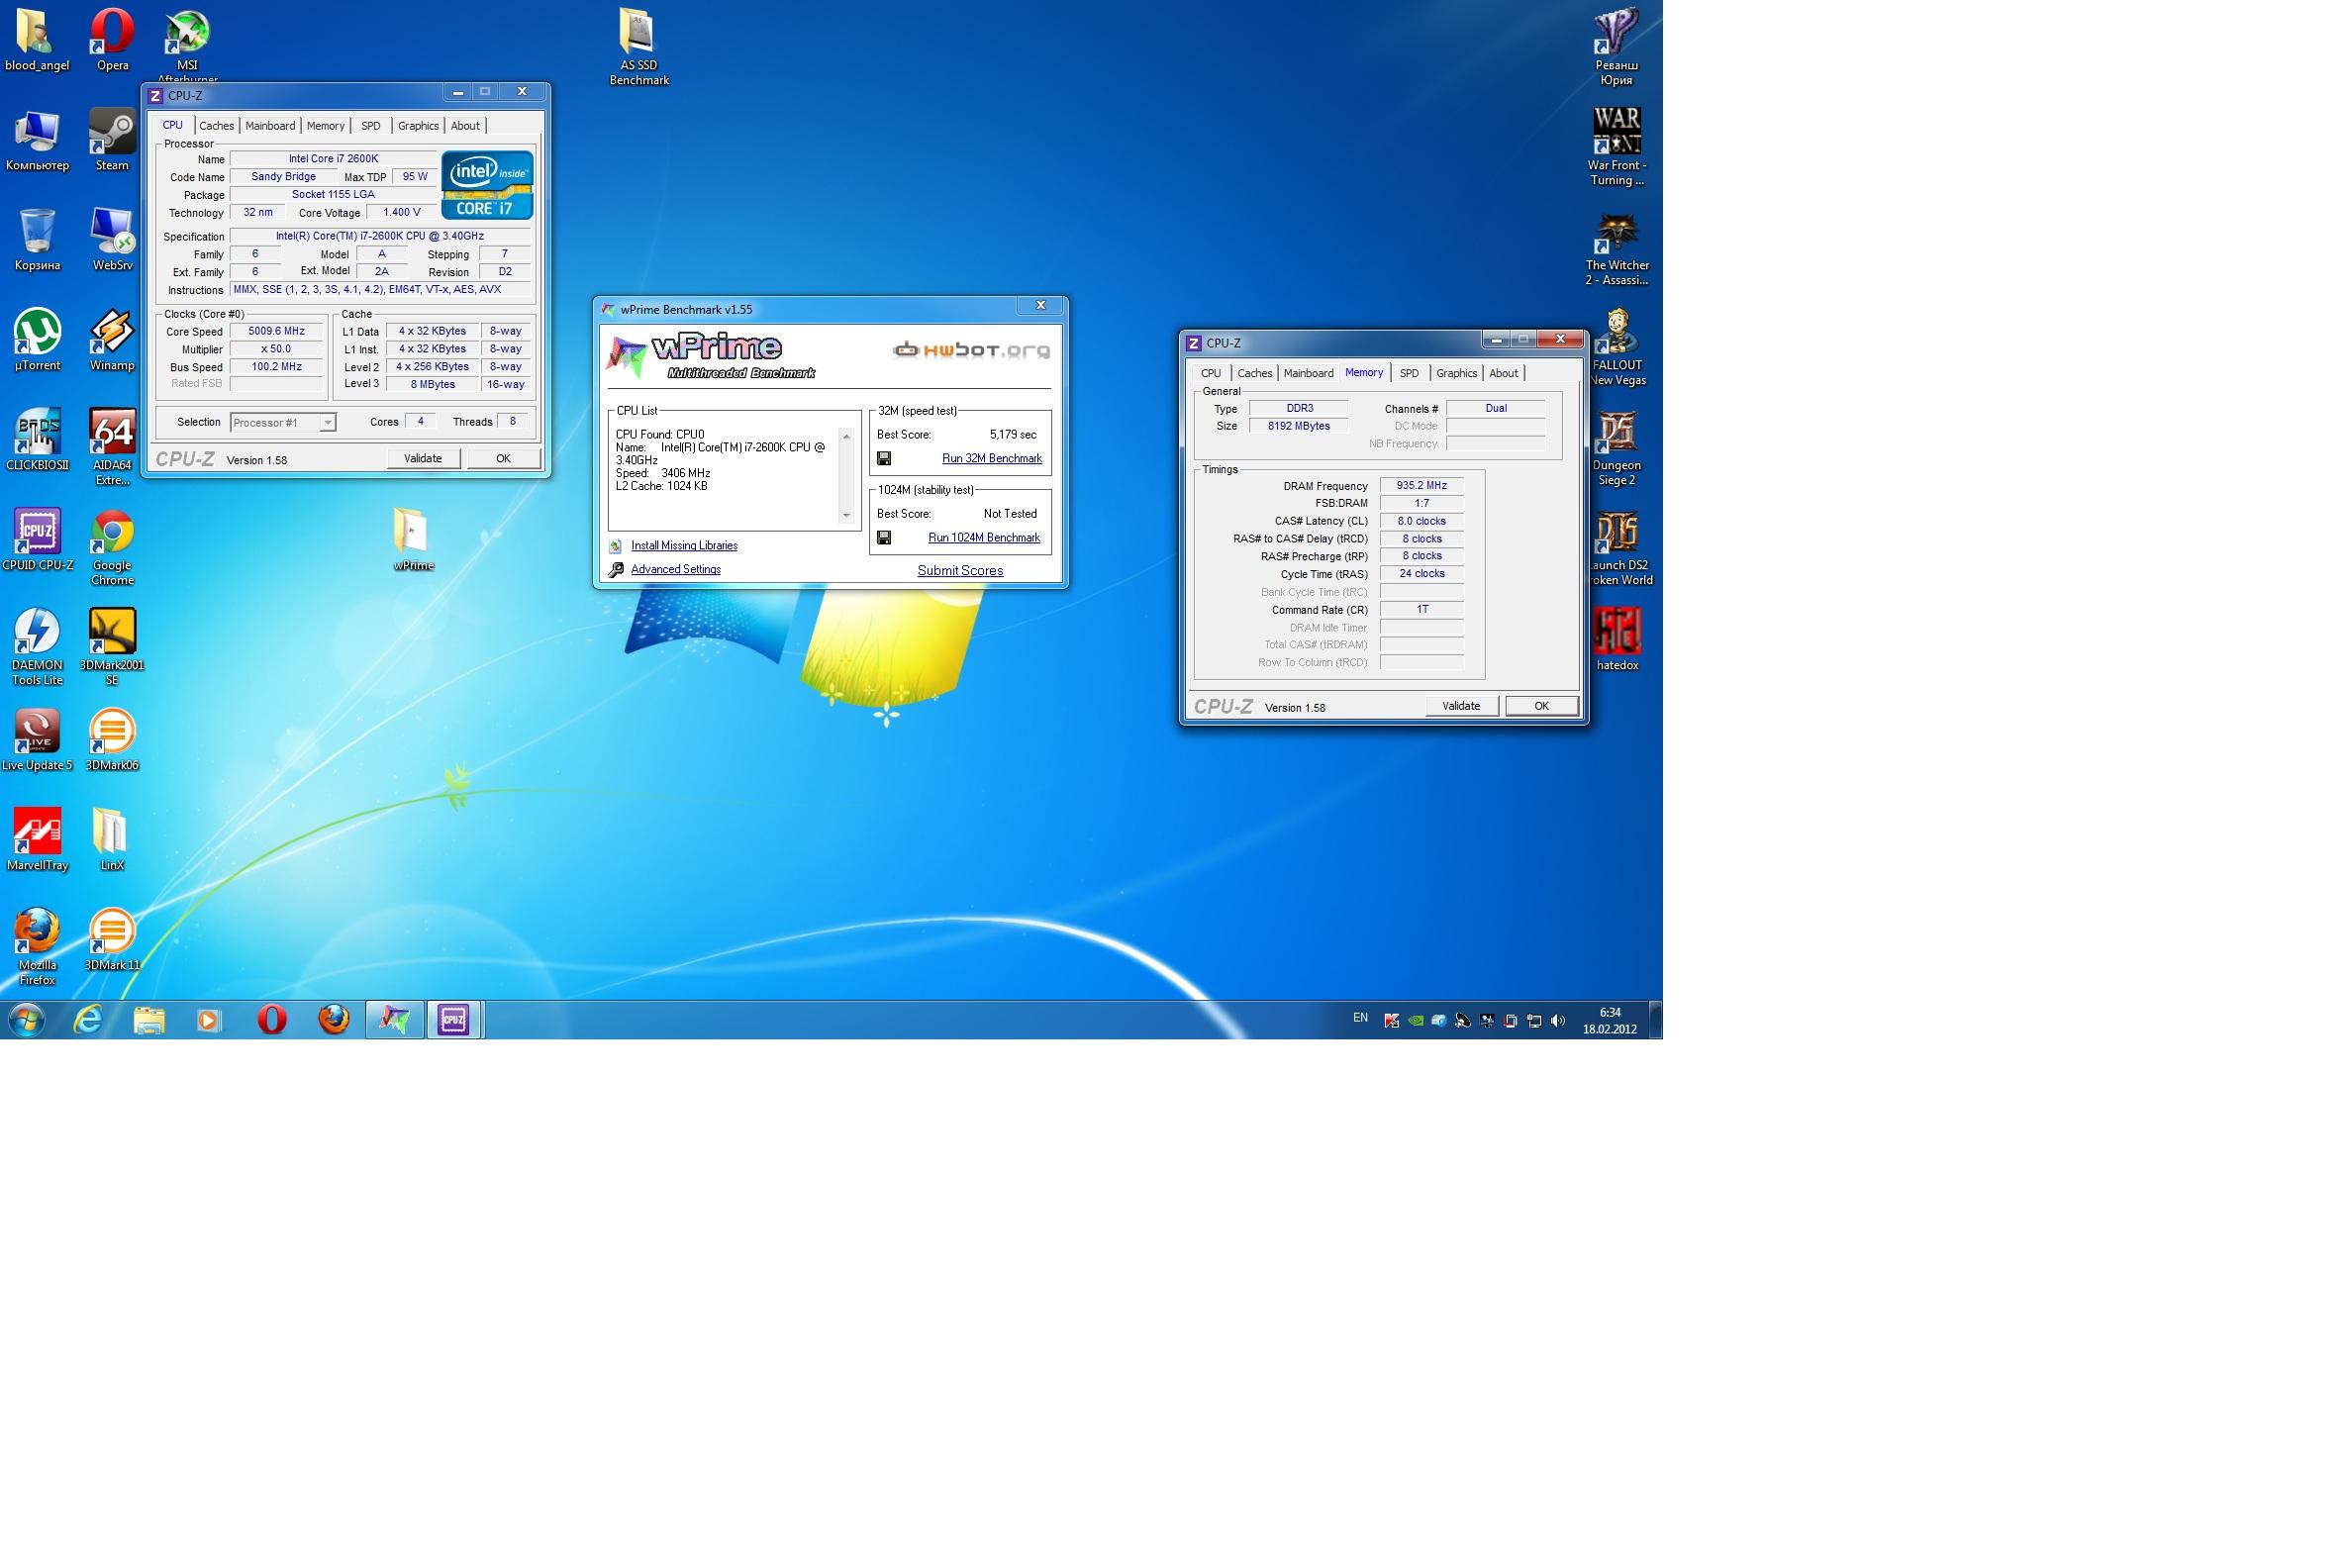Image resolution: width=2352 pixels, height=1568 pixels.
Task: Launch AIDA64 Extreme desktop icon
Action: [112, 446]
